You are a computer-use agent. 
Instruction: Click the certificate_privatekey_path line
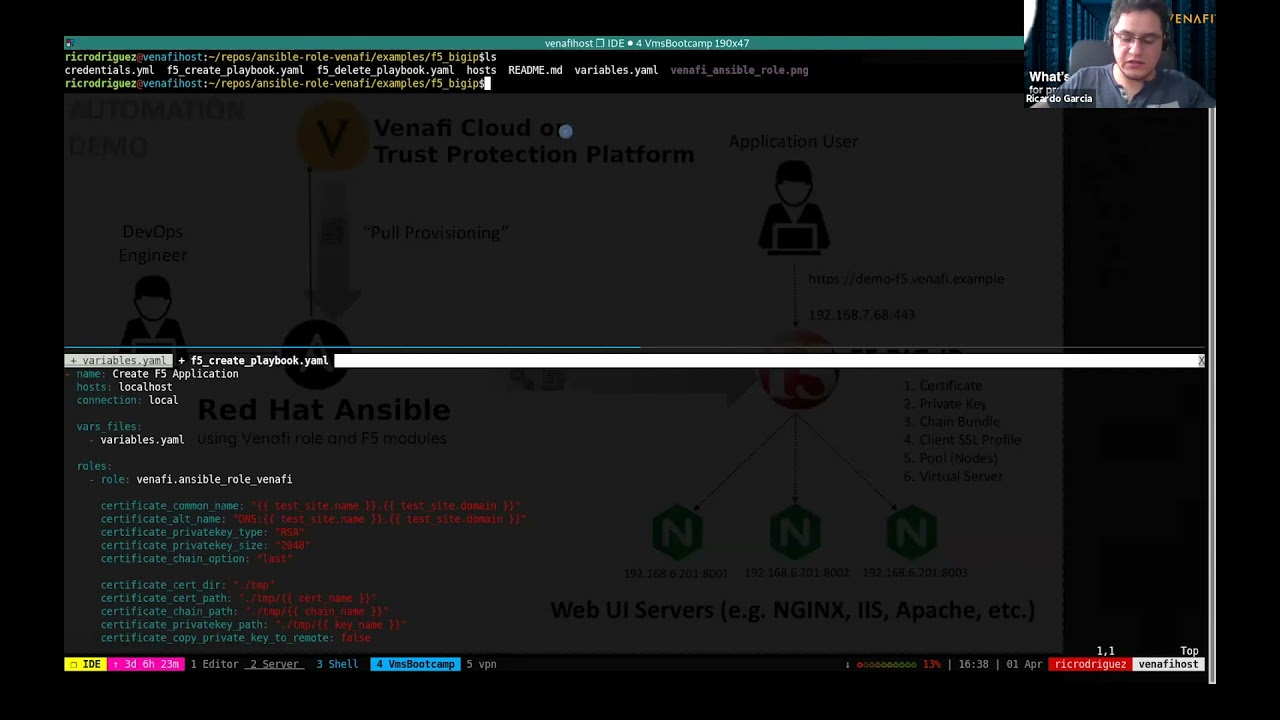(x=253, y=625)
